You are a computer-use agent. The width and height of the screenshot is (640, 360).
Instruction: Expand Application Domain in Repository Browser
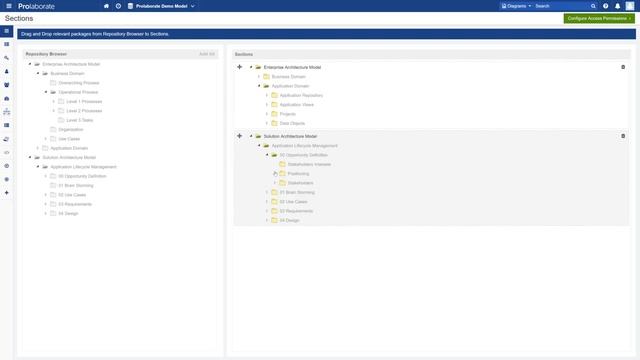pyautogui.click(x=38, y=148)
